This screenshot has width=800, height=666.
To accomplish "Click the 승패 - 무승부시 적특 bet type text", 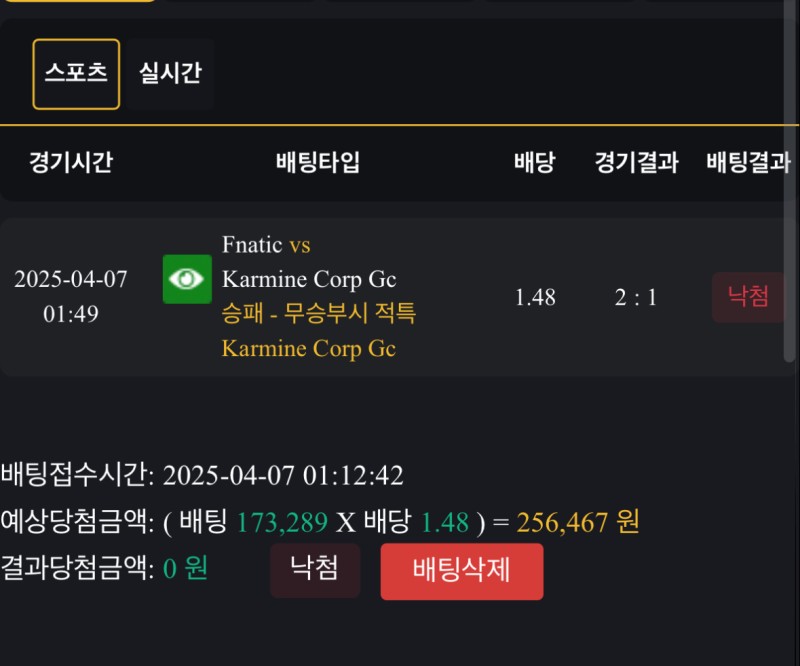I will [x=318, y=314].
